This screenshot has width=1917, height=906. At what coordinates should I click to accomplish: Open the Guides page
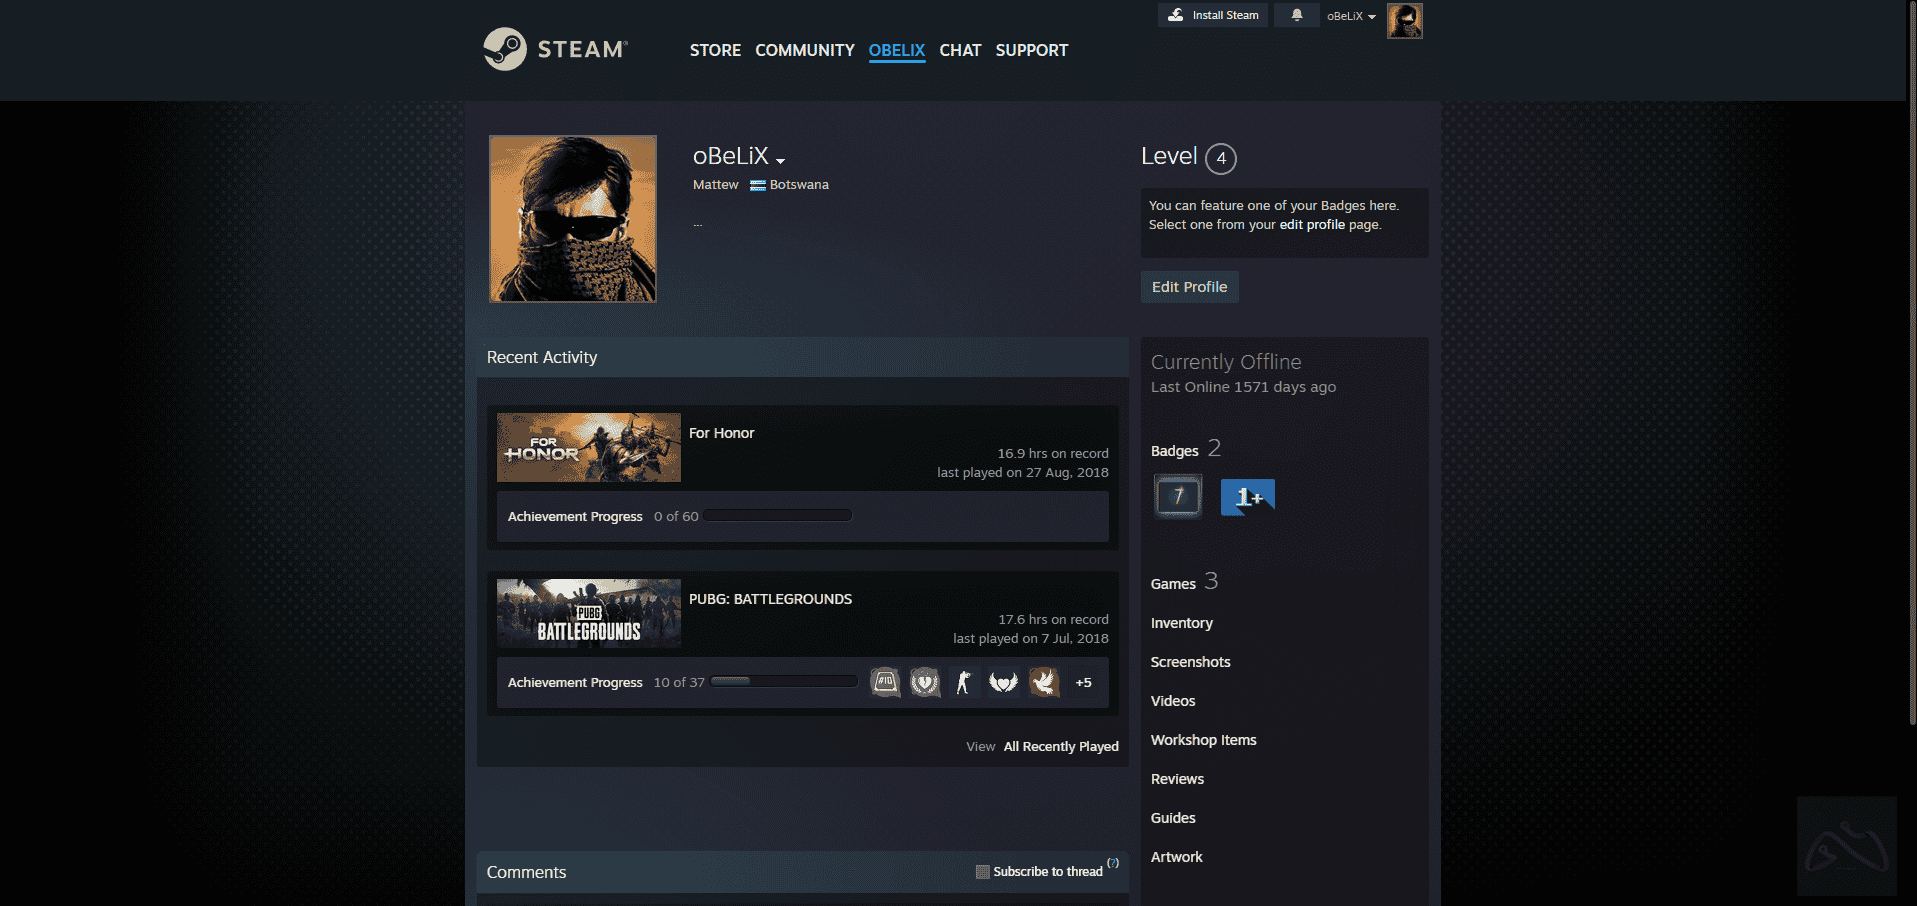tap(1173, 818)
